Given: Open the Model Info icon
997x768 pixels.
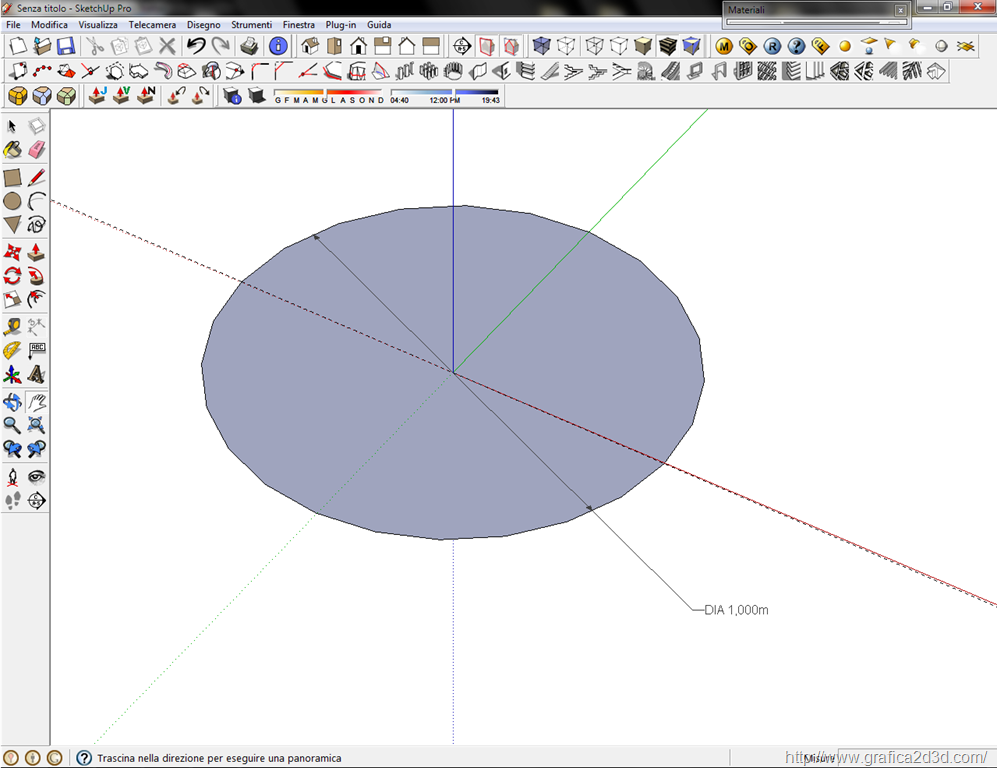Looking at the screenshot, I should (x=278, y=46).
